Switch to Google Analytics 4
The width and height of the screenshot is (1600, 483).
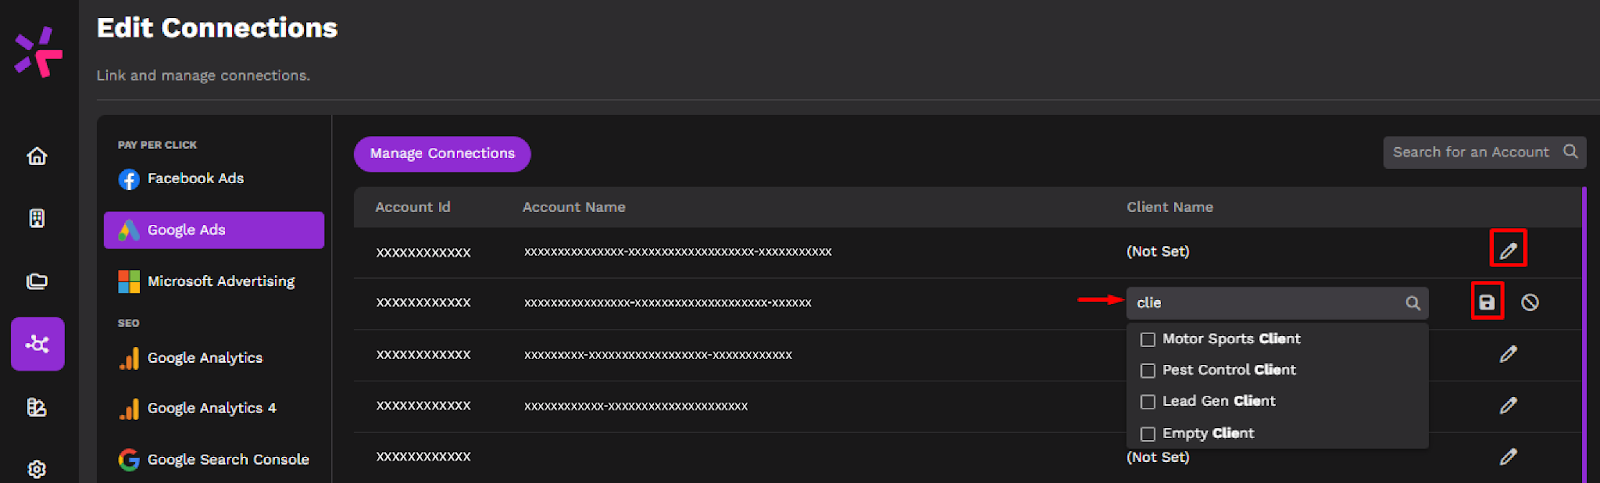click(213, 408)
